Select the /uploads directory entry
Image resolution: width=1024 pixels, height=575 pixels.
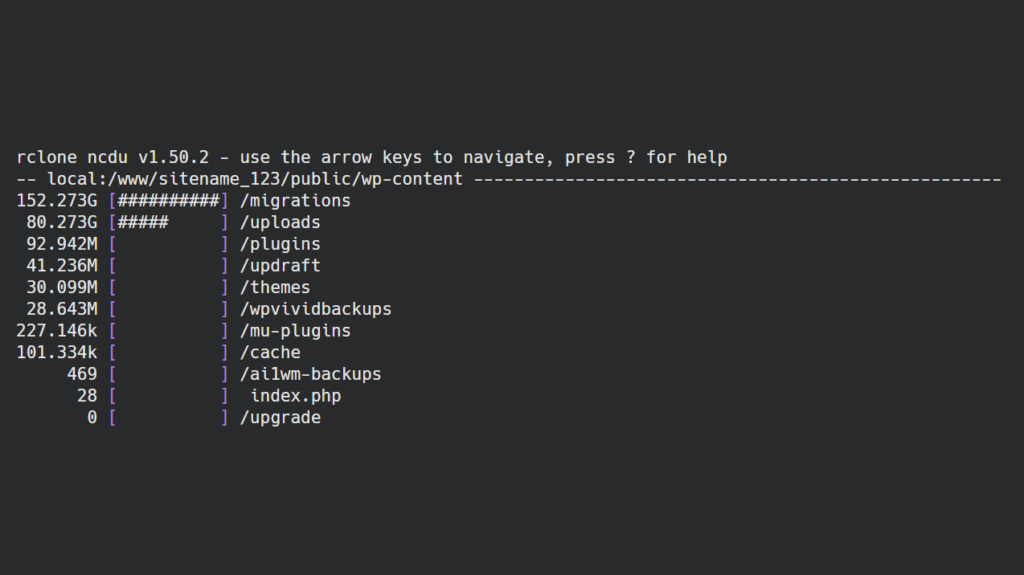point(280,222)
